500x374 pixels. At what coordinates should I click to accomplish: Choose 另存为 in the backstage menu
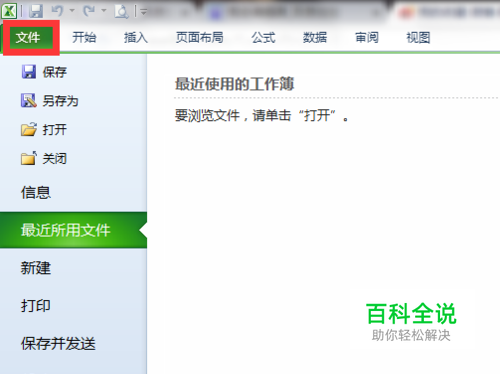60,101
